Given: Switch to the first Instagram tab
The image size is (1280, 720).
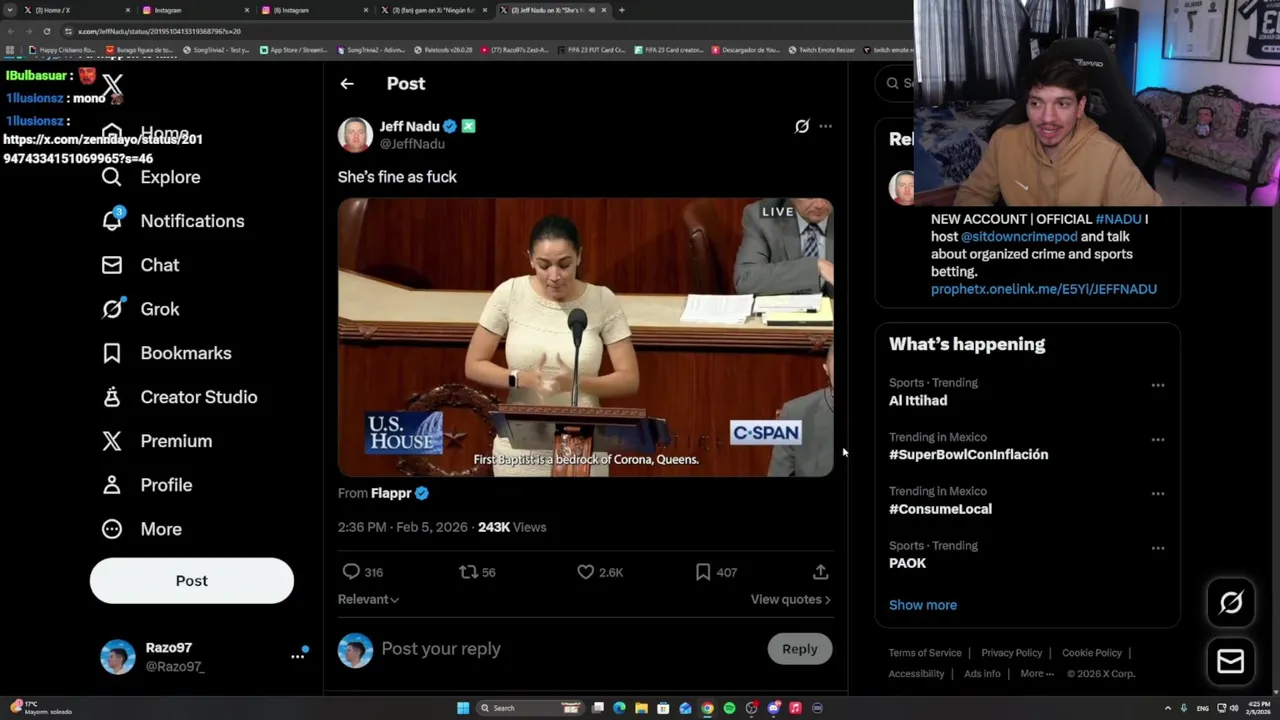Looking at the screenshot, I should pos(195,10).
